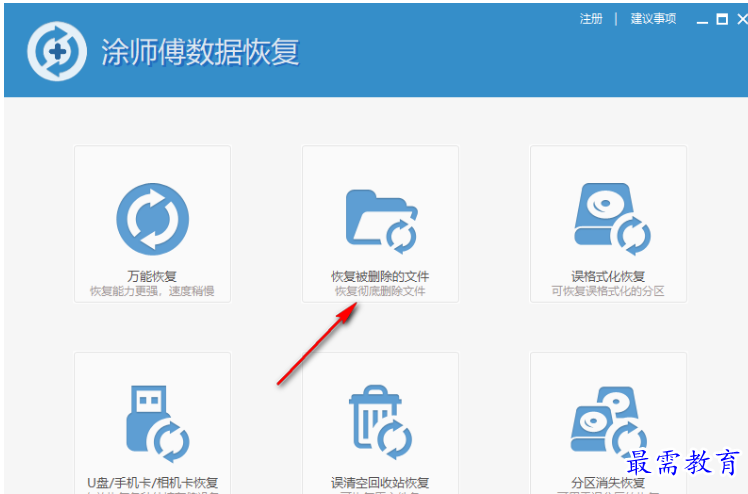Click the 涂师傅数据恢复 app logo icon
This screenshot has height=494, width=748.
point(57,51)
